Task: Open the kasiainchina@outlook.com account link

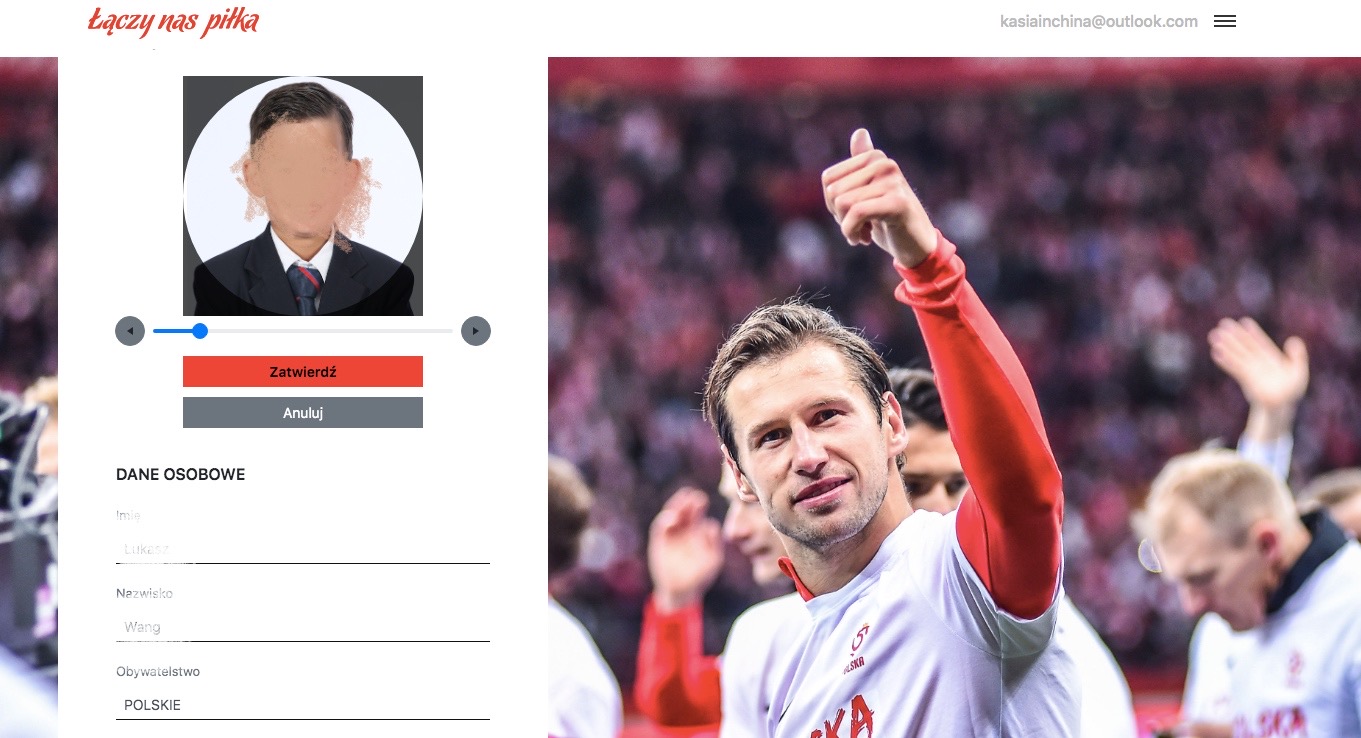Action: click(x=1098, y=21)
